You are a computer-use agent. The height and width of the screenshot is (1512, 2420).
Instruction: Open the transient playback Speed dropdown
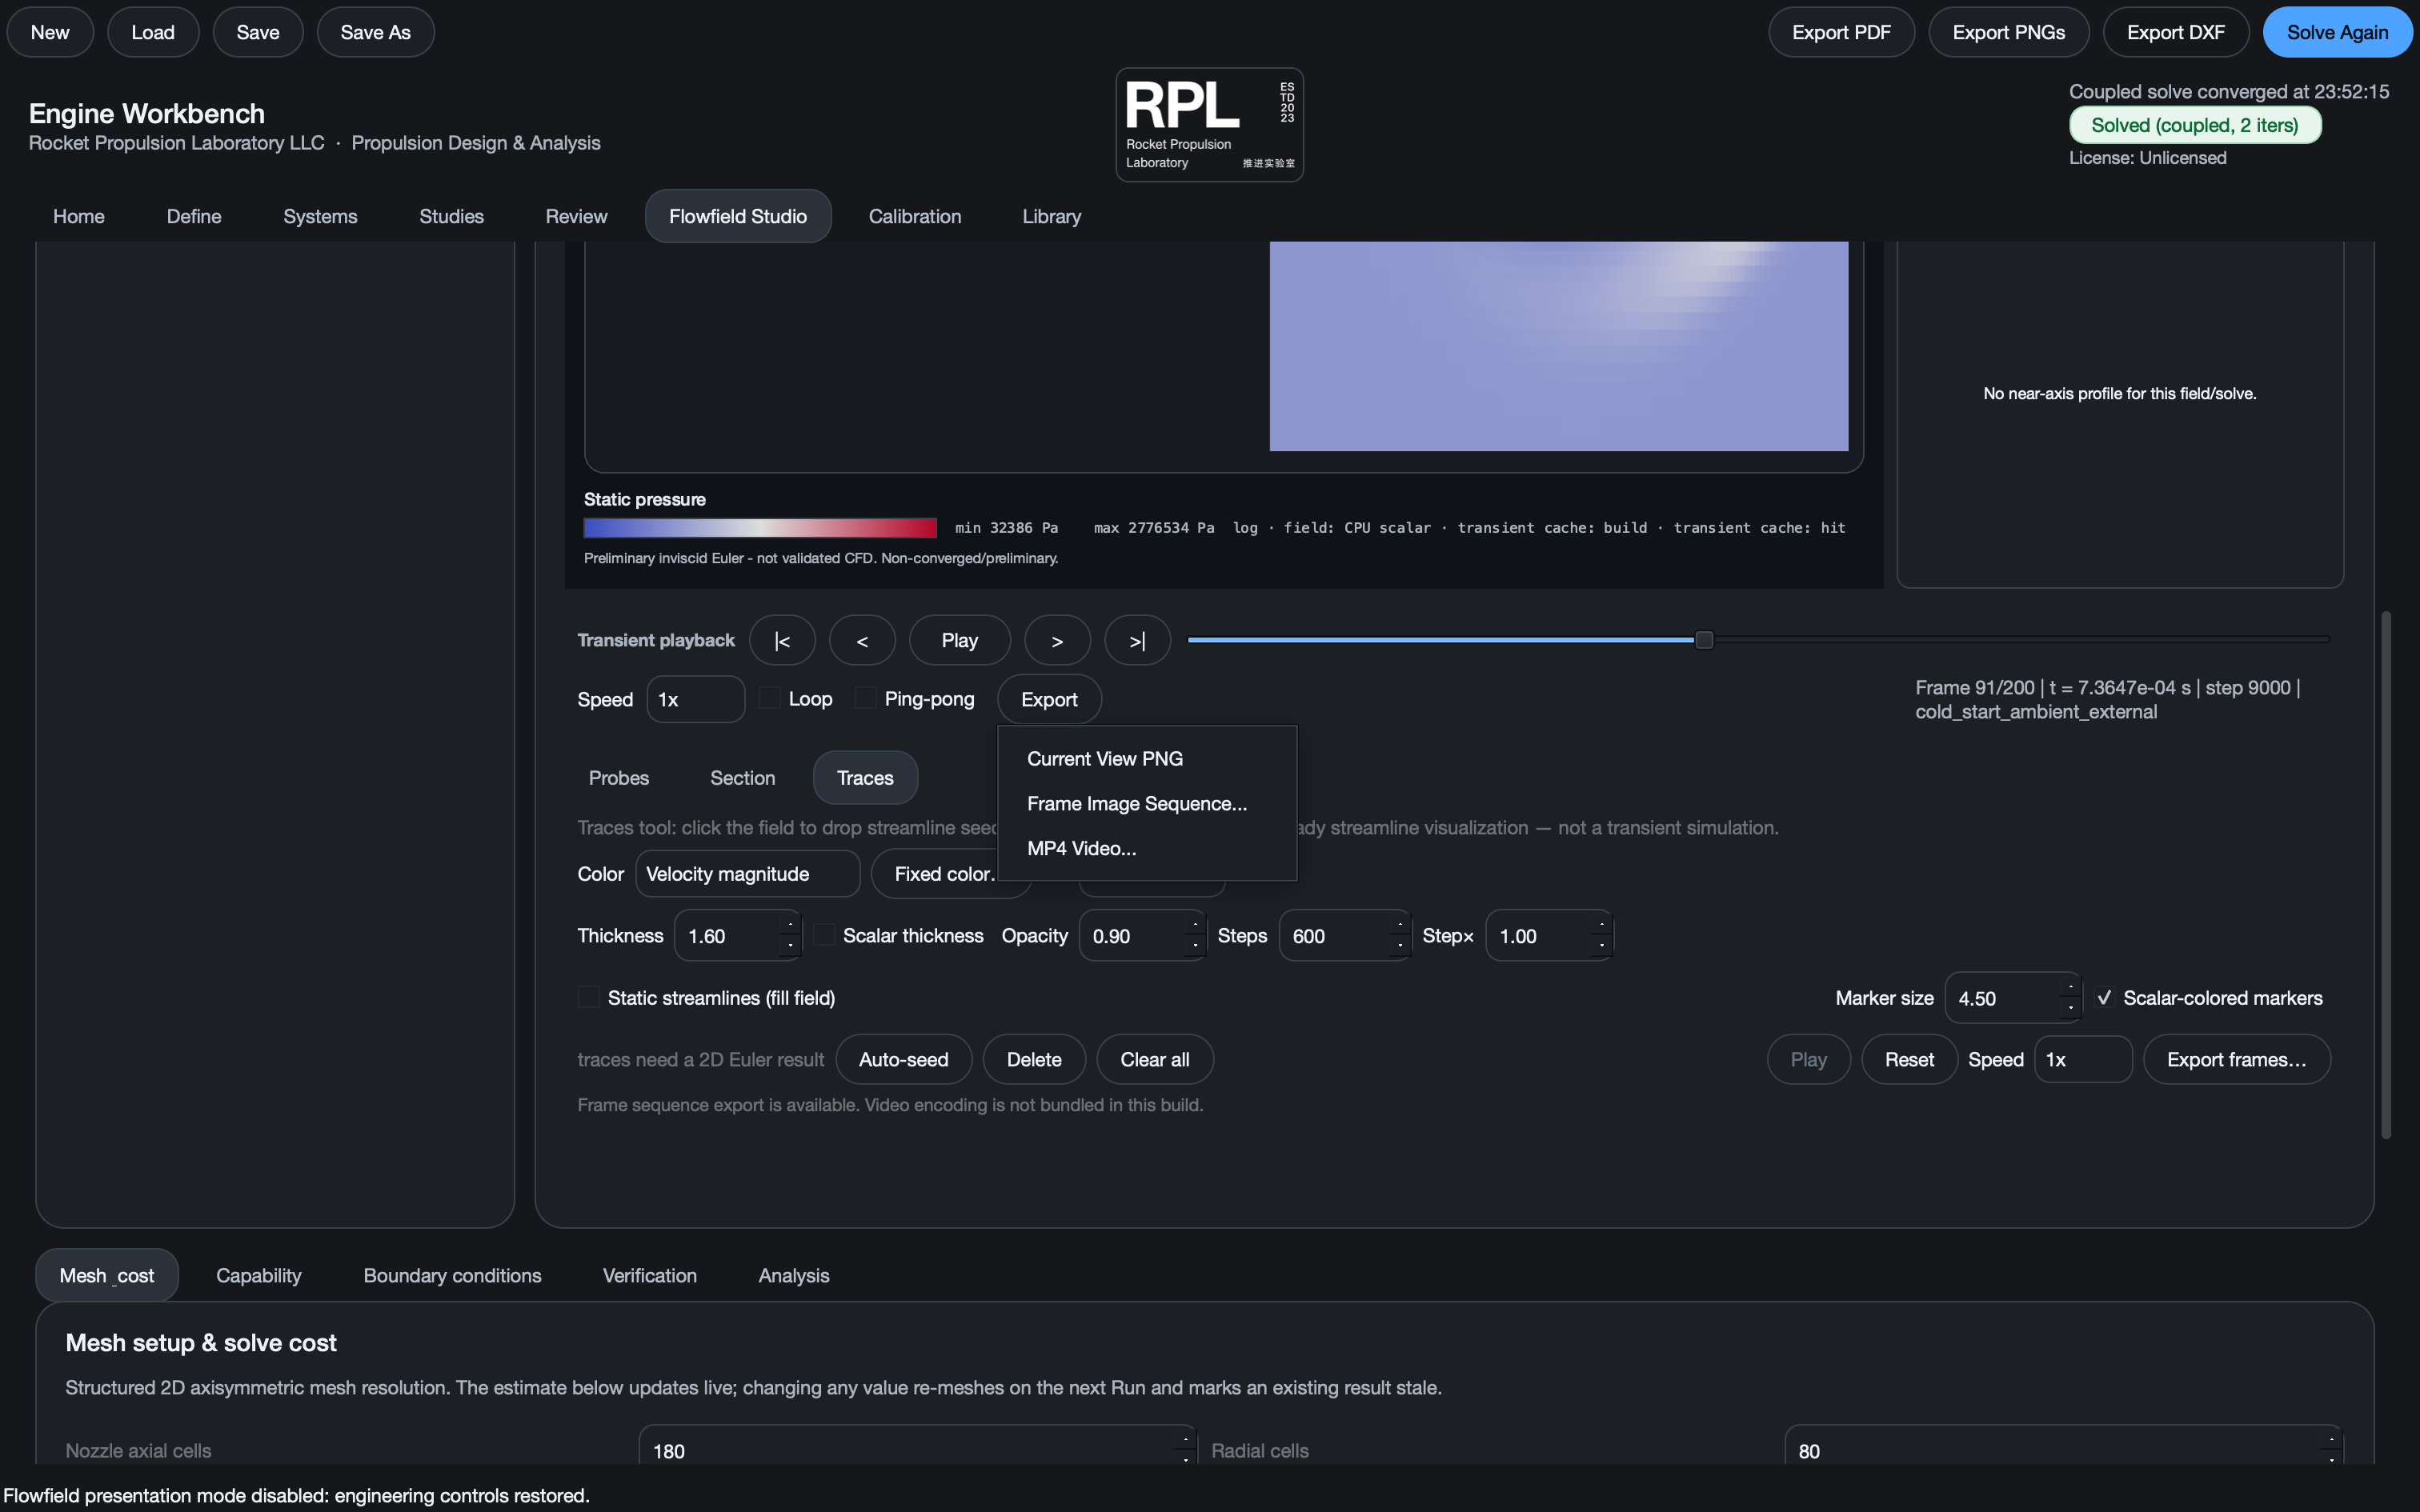pos(695,699)
